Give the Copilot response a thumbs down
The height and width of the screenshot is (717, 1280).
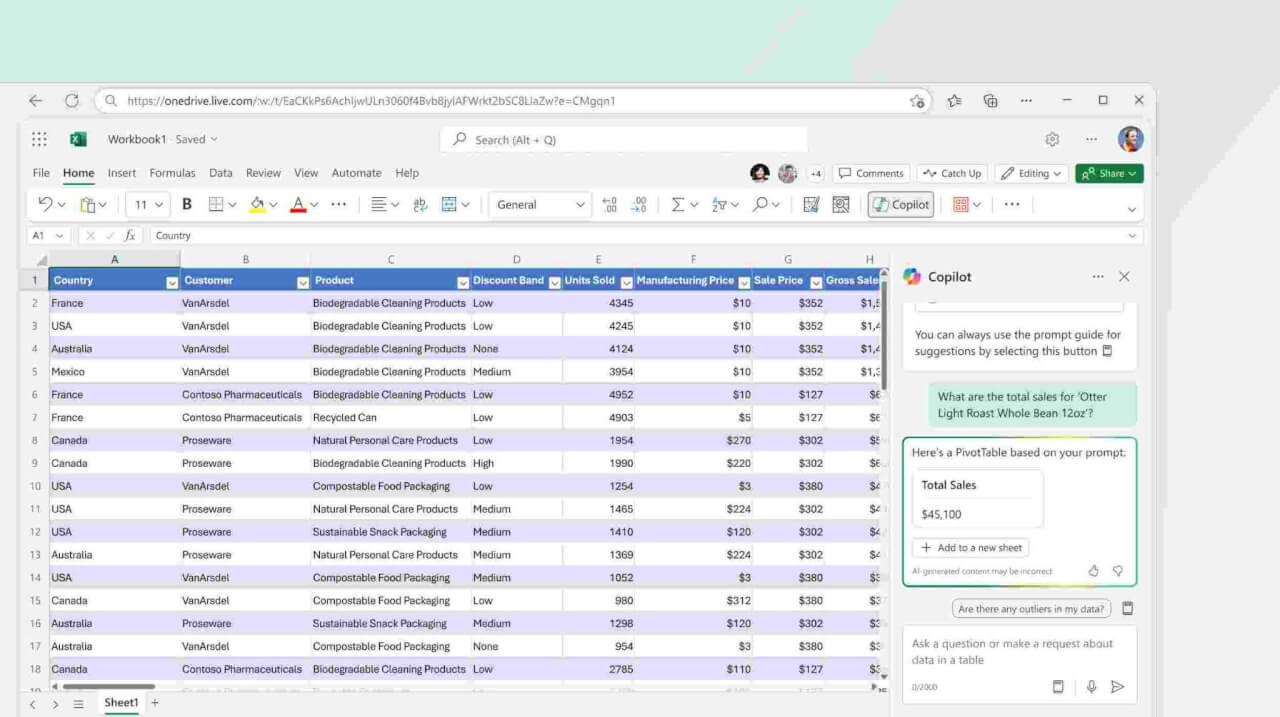(1118, 571)
